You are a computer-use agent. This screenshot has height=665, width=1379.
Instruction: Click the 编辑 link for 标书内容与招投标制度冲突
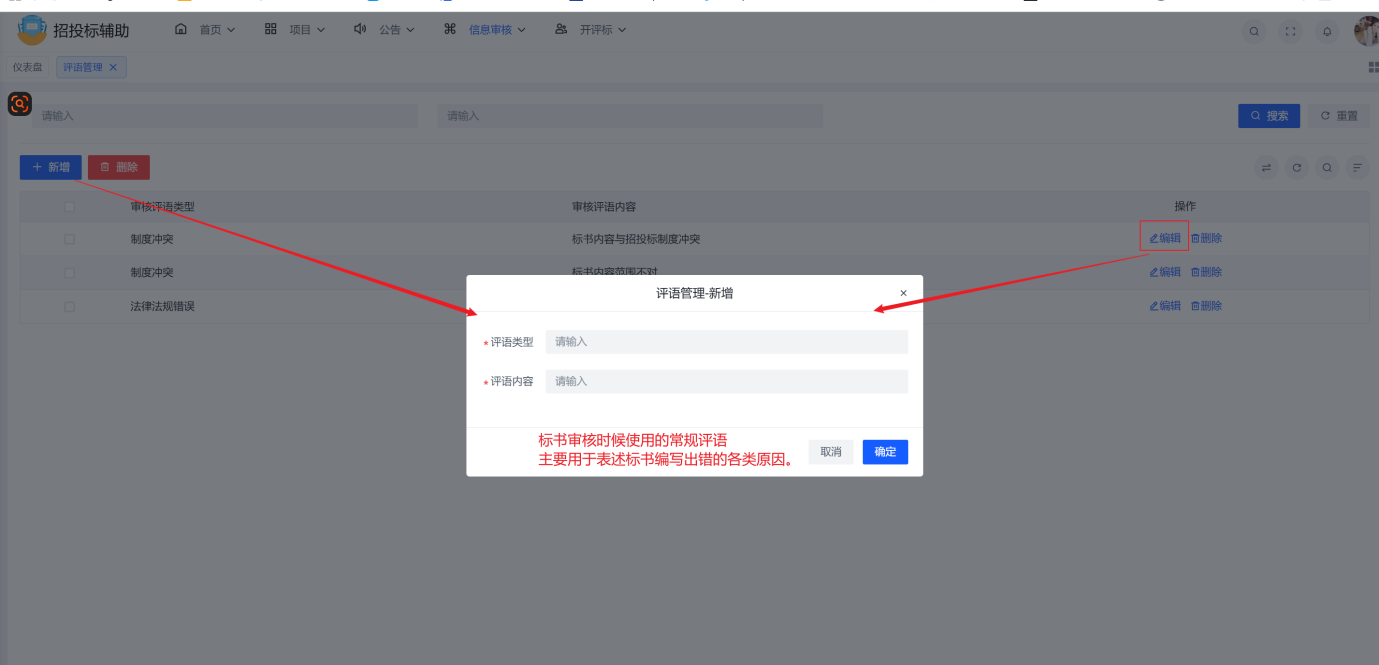point(1164,237)
